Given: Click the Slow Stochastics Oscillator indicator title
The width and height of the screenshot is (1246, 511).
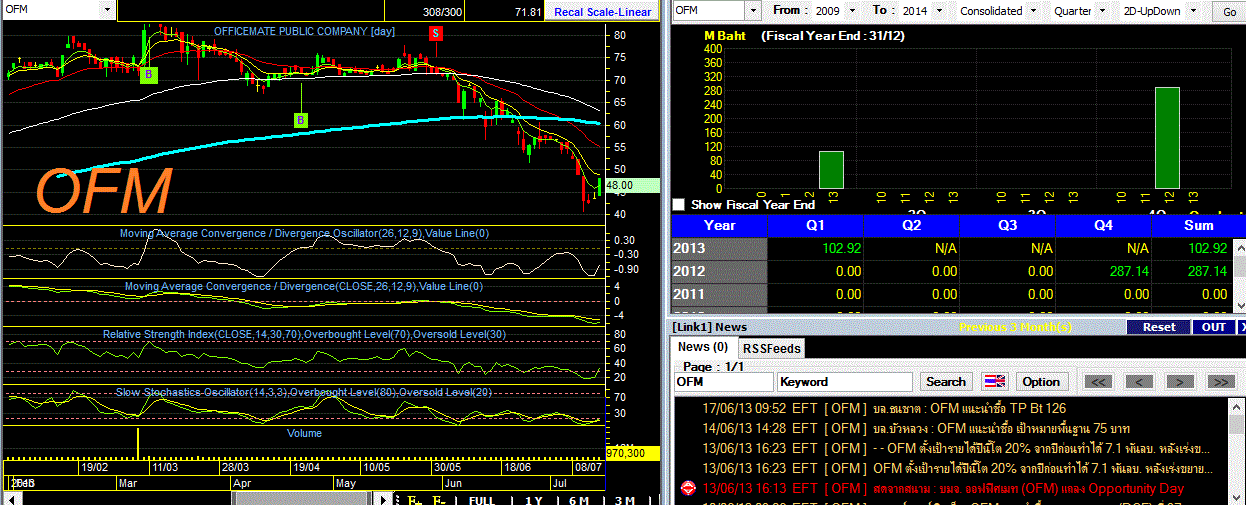Looking at the screenshot, I should pyautogui.click(x=304, y=392).
